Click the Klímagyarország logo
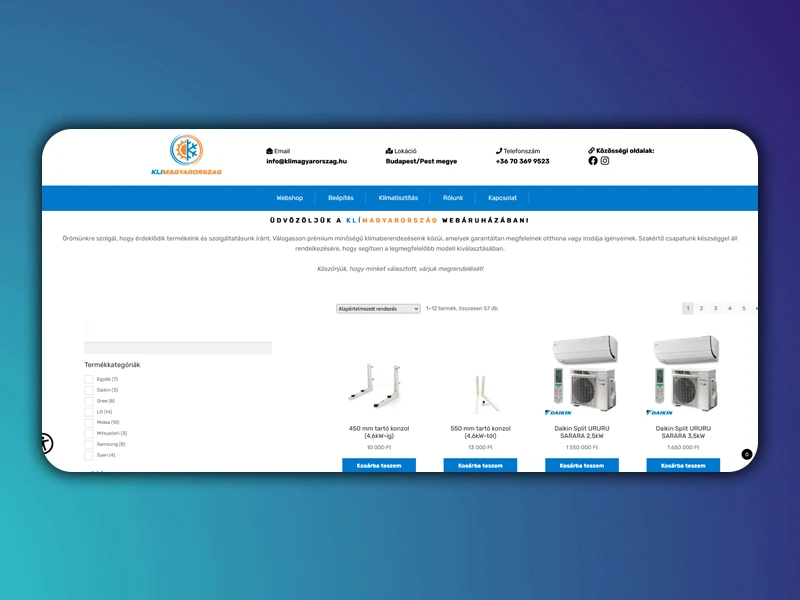The width and height of the screenshot is (800, 600). tap(185, 155)
